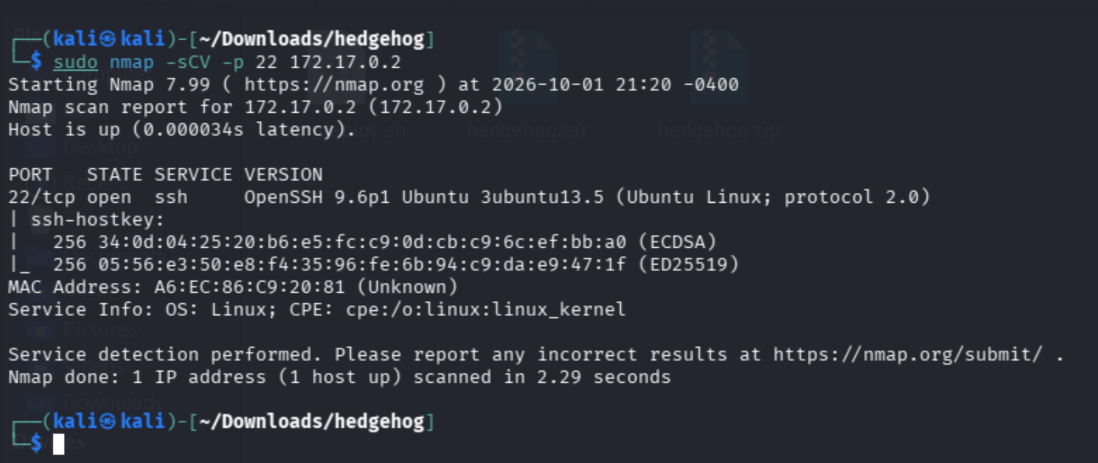
Task: Select the faint Pictures folder in sidebar
Action: (x=100, y=329)
